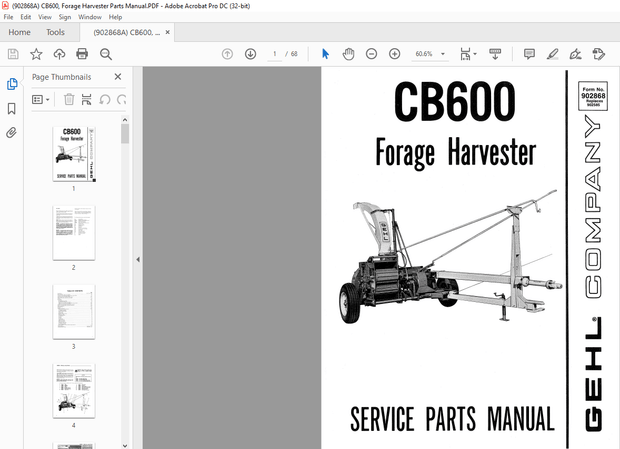Switch to the Home tab
Image resolution: width=620 pixels, height=449 pixels.
coord(19,32)
